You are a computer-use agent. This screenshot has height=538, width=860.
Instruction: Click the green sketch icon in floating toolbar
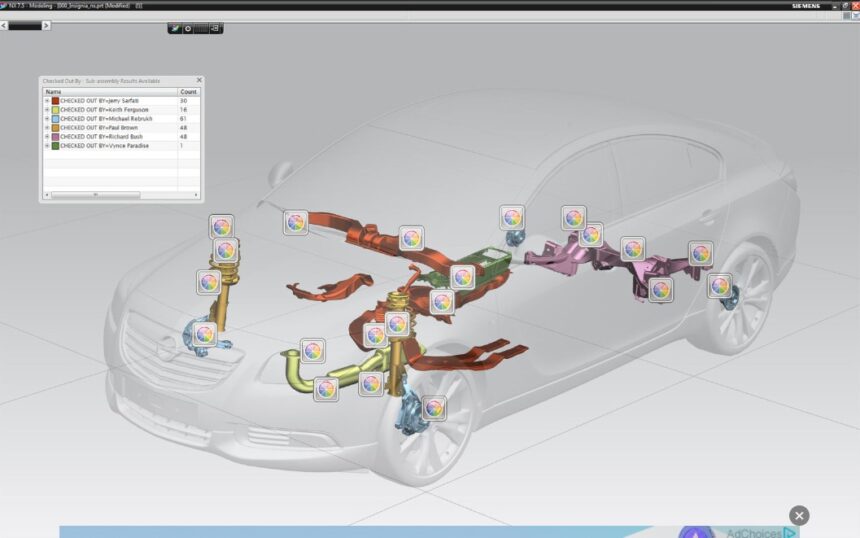[x=175, y=29]
